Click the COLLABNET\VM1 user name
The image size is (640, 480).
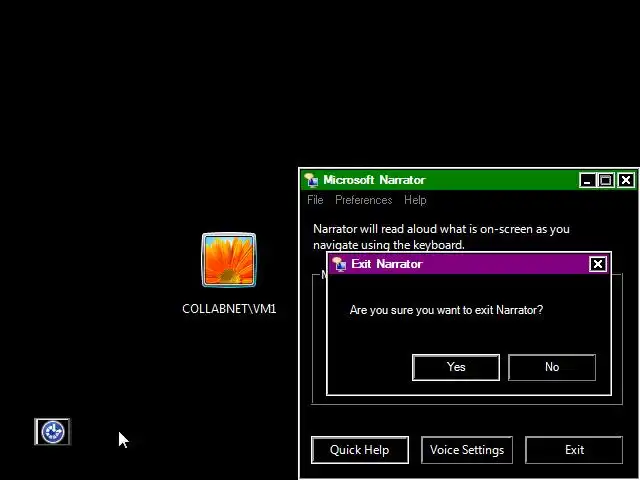229,309
